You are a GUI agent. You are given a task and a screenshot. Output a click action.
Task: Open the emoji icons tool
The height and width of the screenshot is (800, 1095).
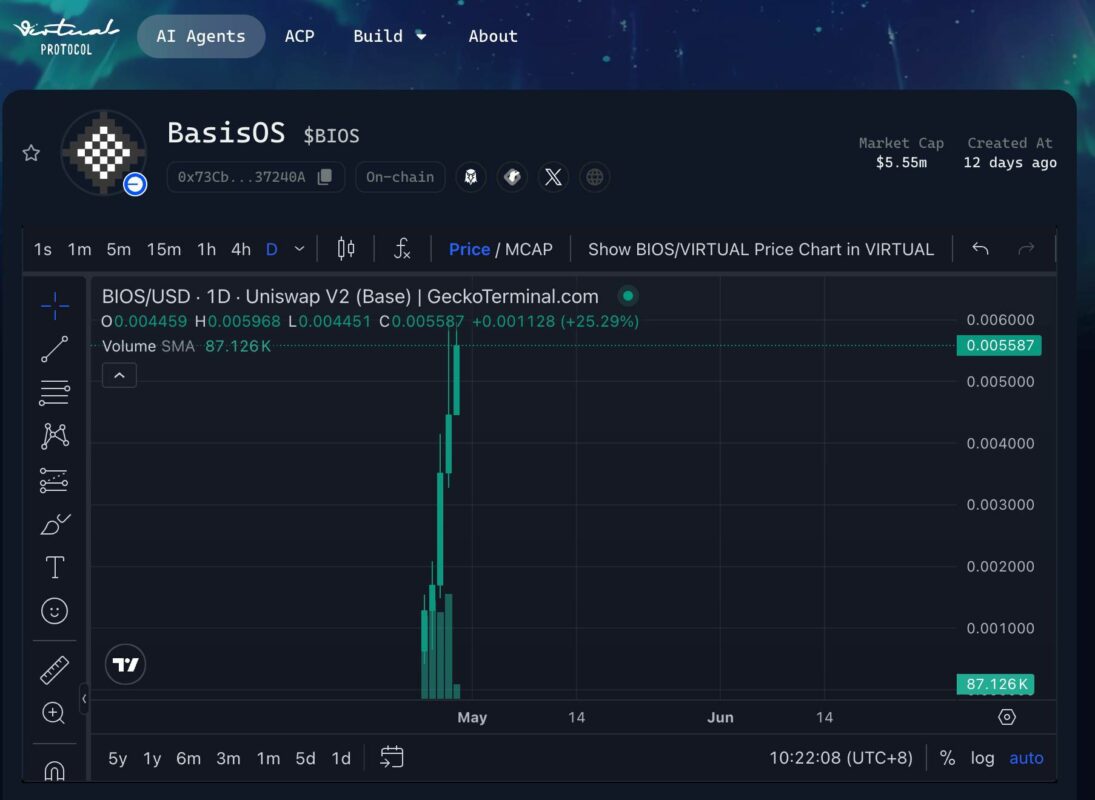click(54, 611)
